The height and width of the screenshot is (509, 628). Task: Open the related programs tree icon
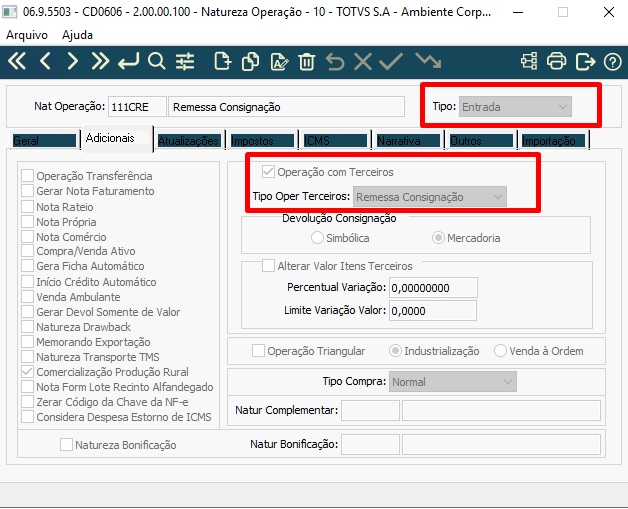(529, 62)
